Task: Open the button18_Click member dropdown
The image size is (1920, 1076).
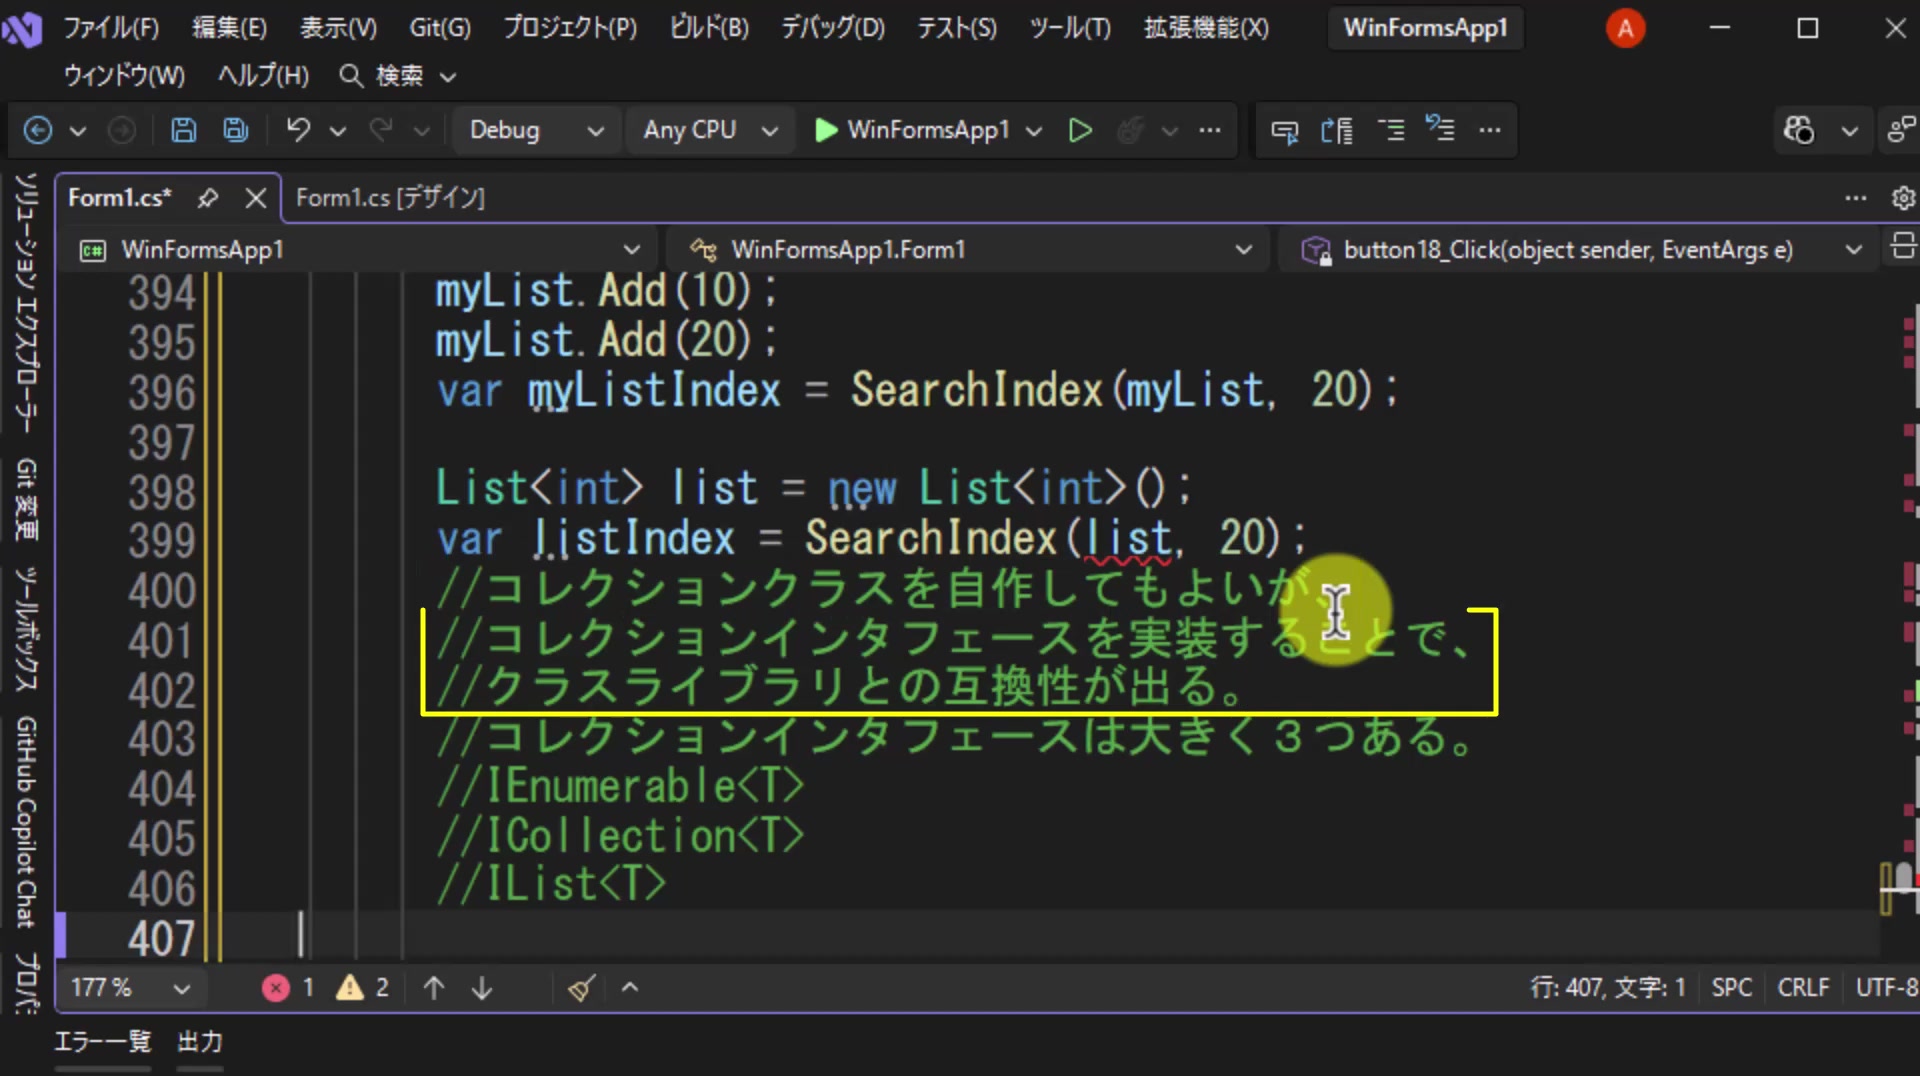Action: click(1580, 250)
